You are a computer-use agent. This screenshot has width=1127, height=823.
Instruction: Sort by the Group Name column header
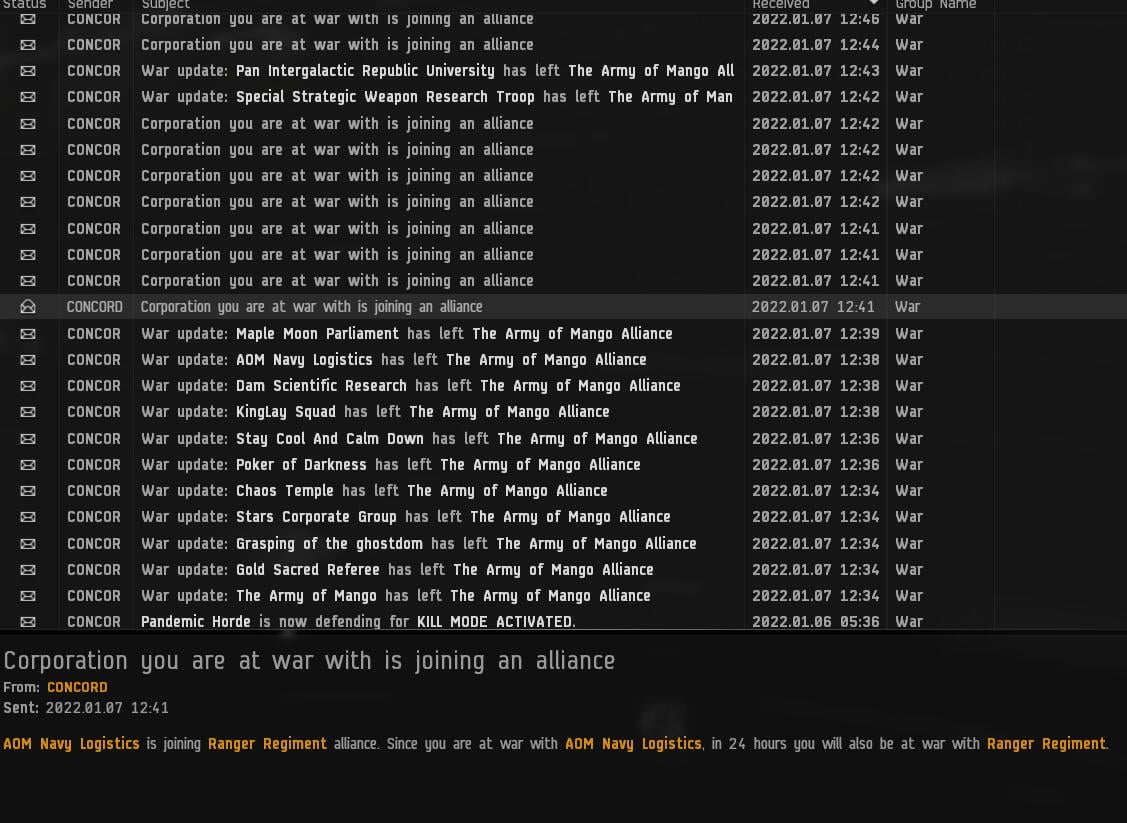tap(935, 4)
